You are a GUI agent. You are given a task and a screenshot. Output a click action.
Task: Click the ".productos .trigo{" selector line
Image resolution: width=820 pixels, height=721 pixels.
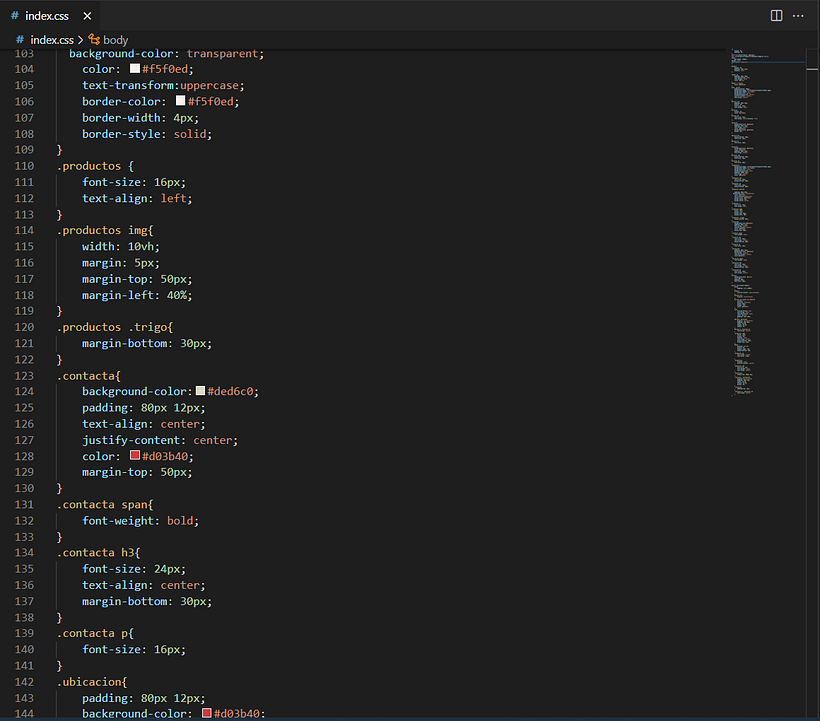point(115,327)
